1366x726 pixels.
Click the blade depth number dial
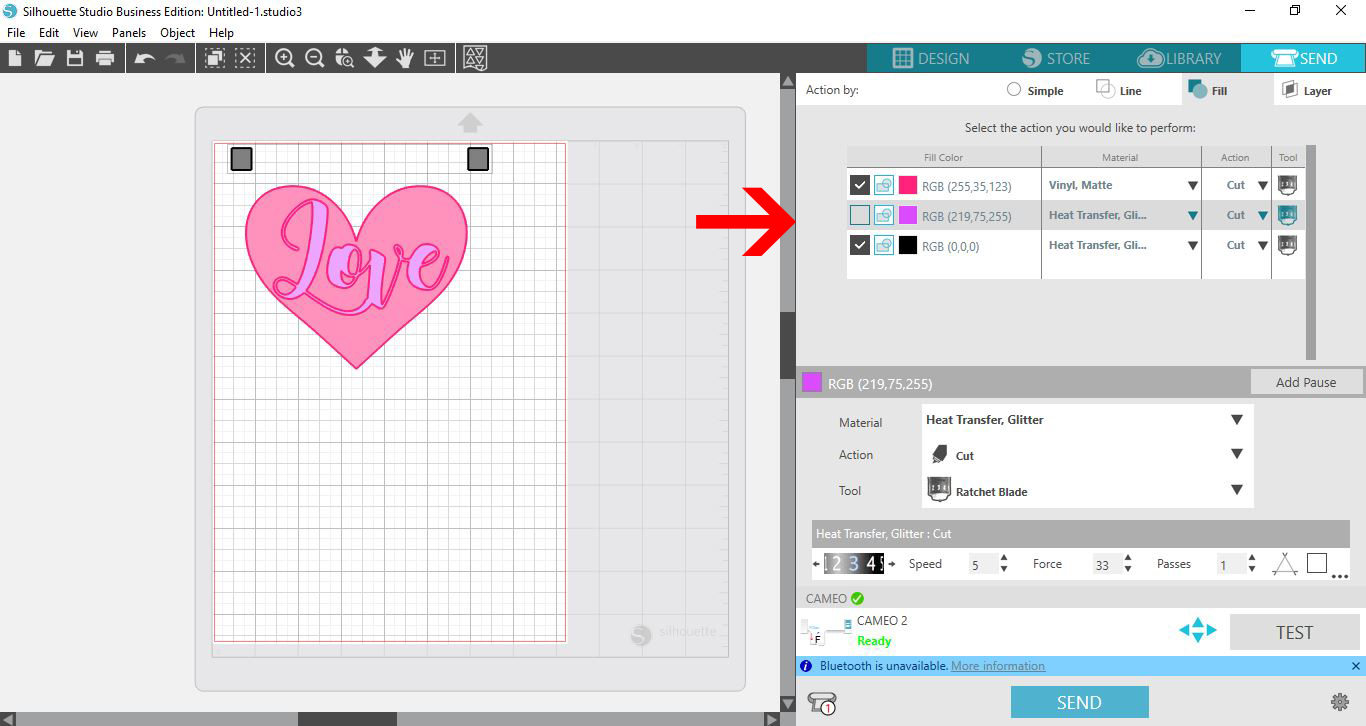point(853,564)
